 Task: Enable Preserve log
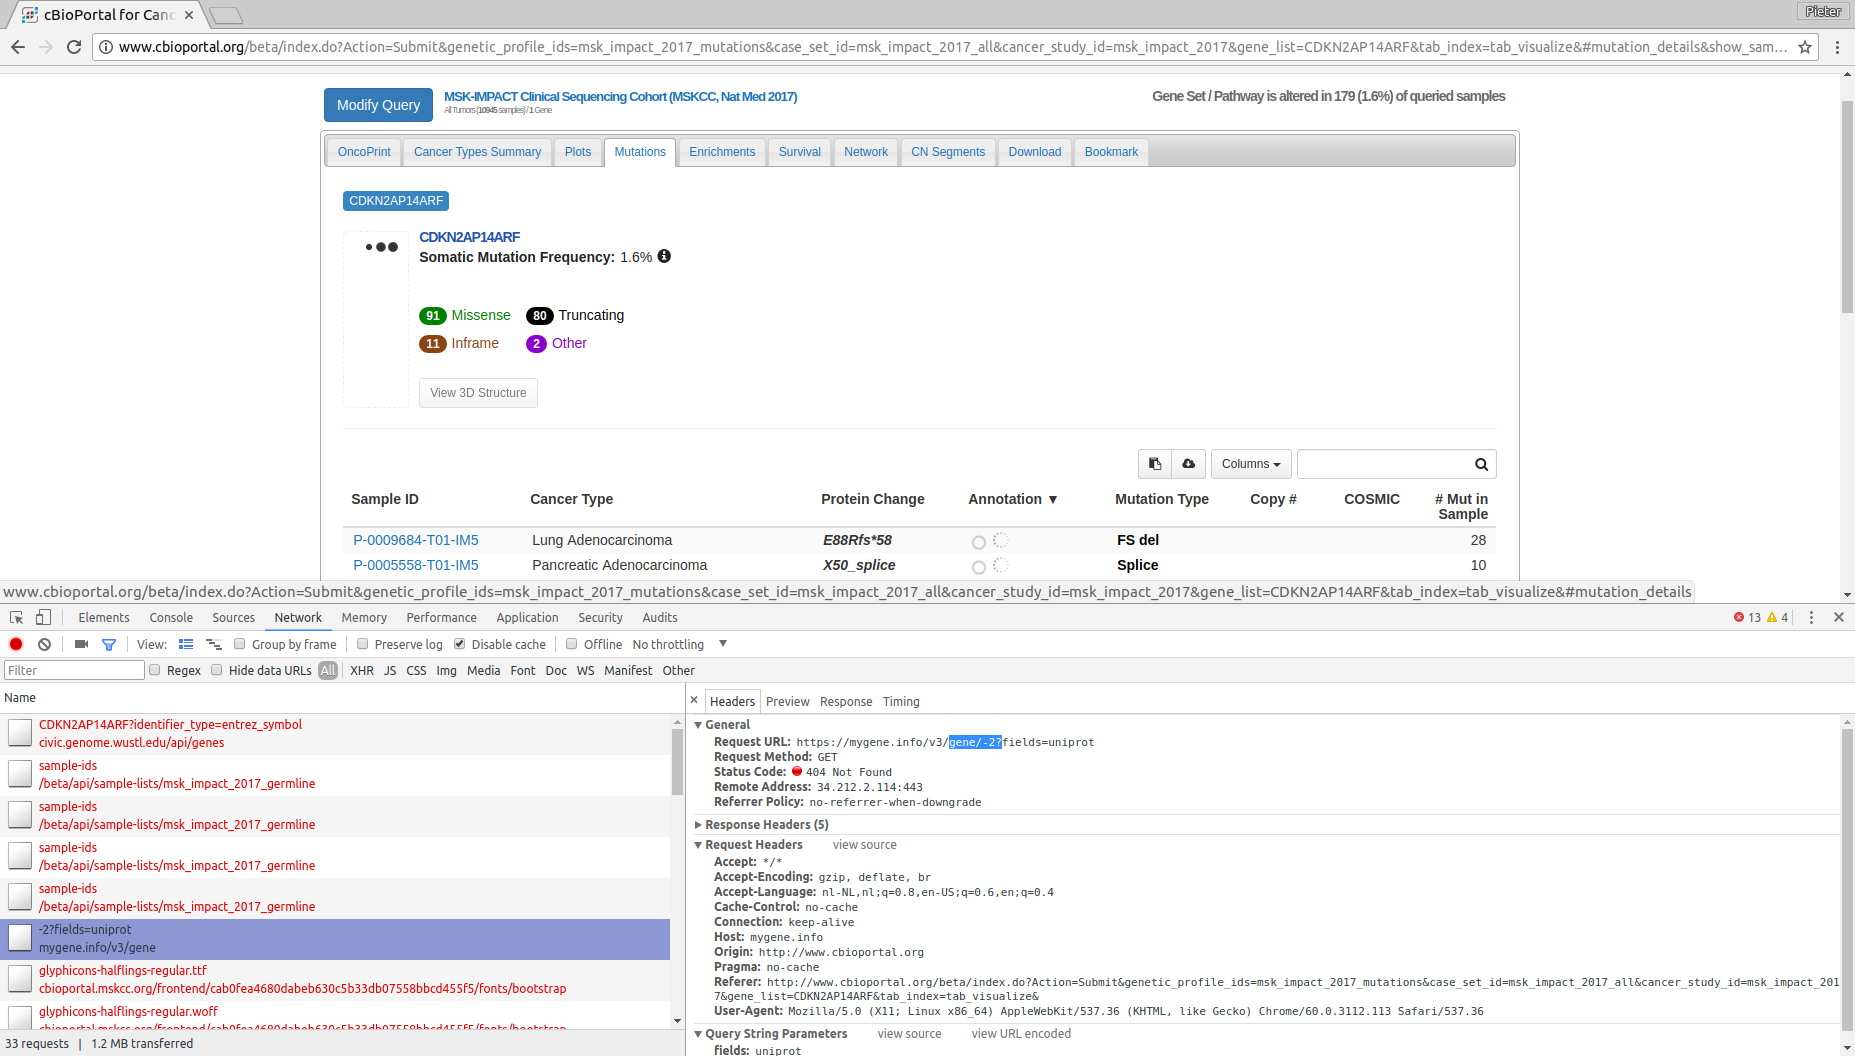tap(362, 644)
